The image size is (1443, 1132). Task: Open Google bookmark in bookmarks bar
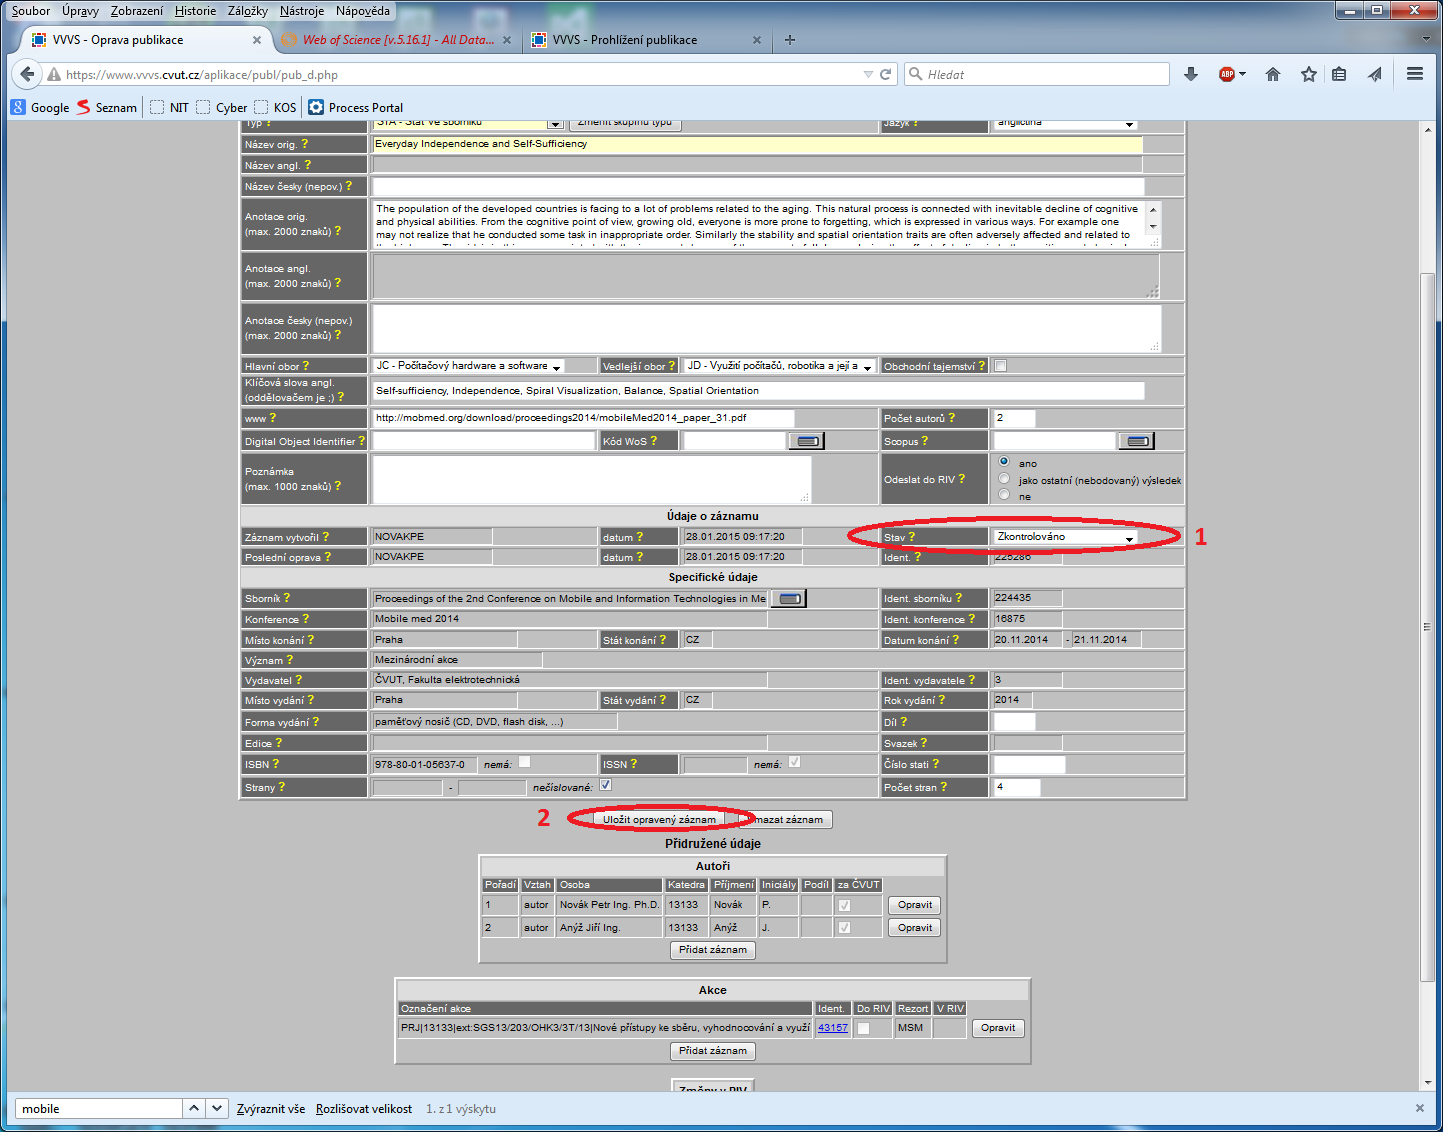[x=40, y=107]
